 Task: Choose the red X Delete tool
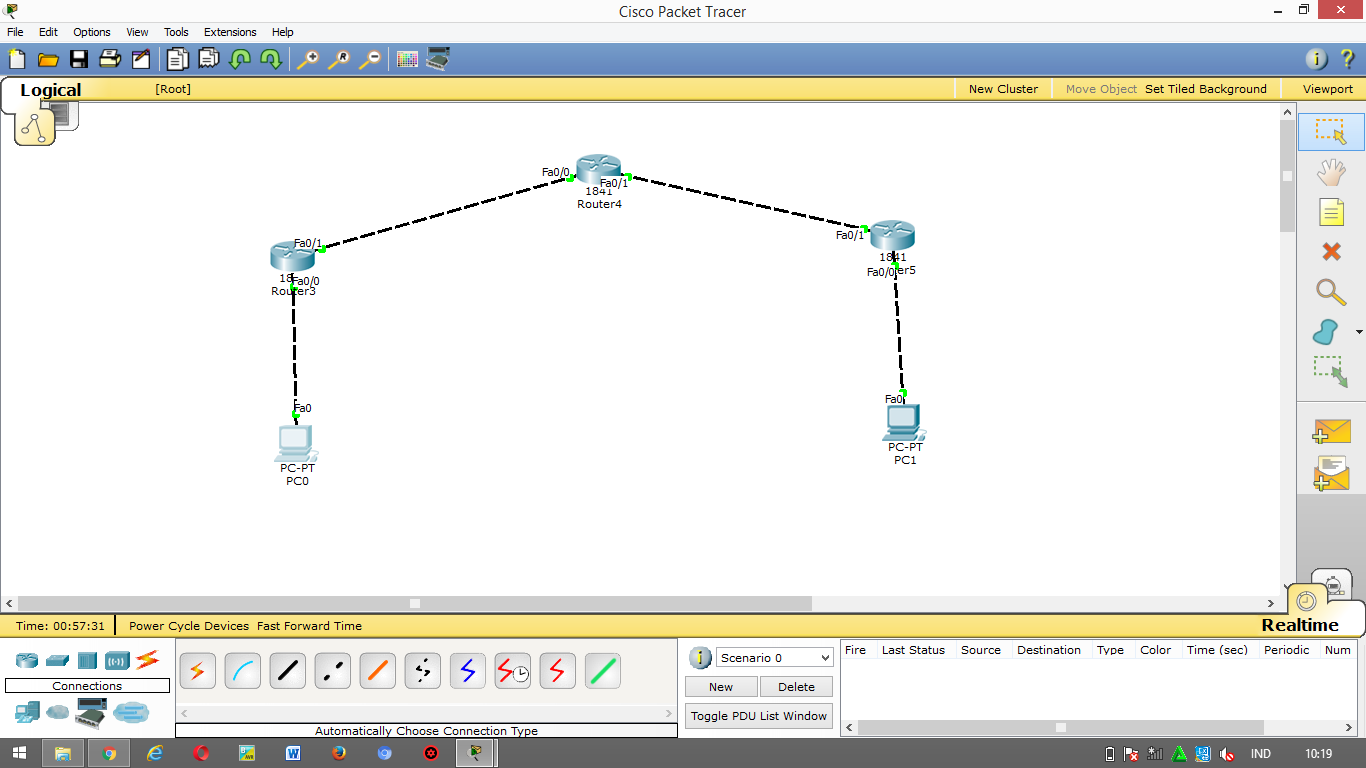click(1331, 252)
